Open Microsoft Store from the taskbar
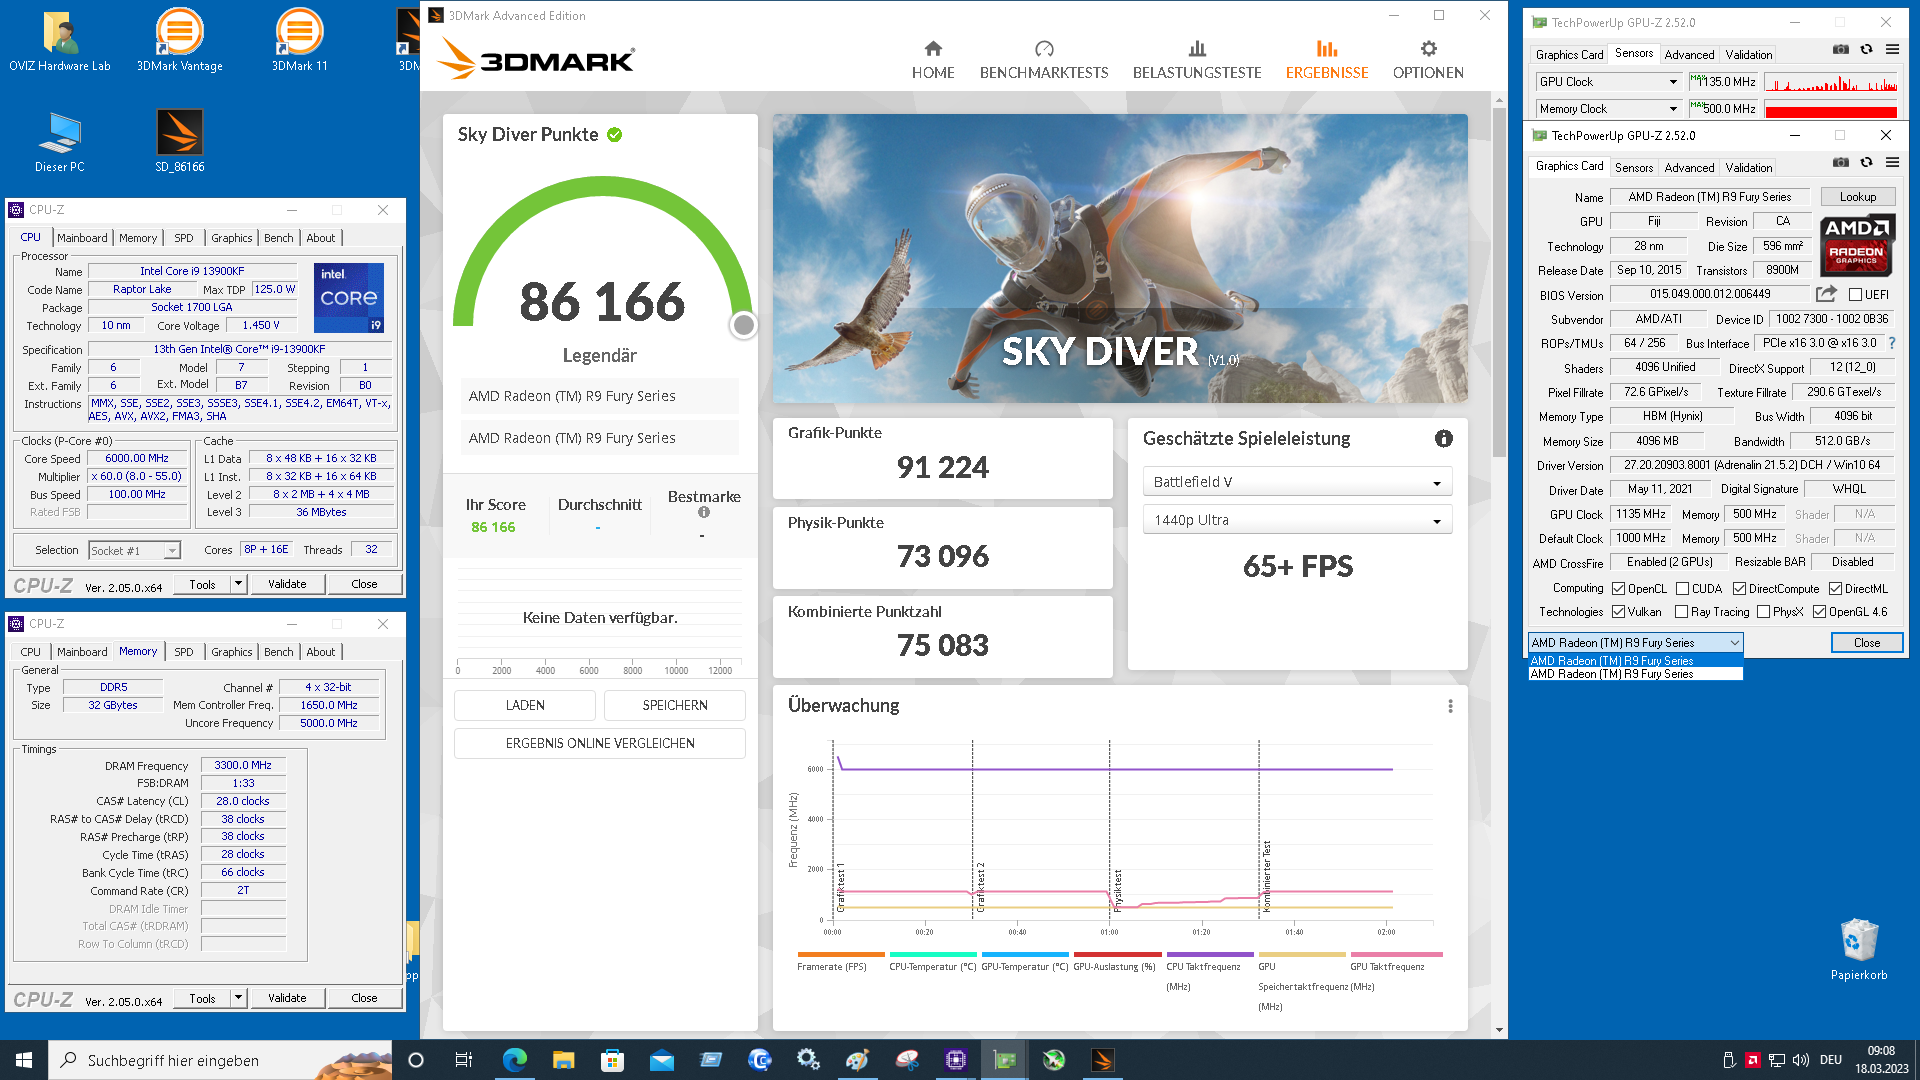1920x1080 pixels. [612, 1060]
